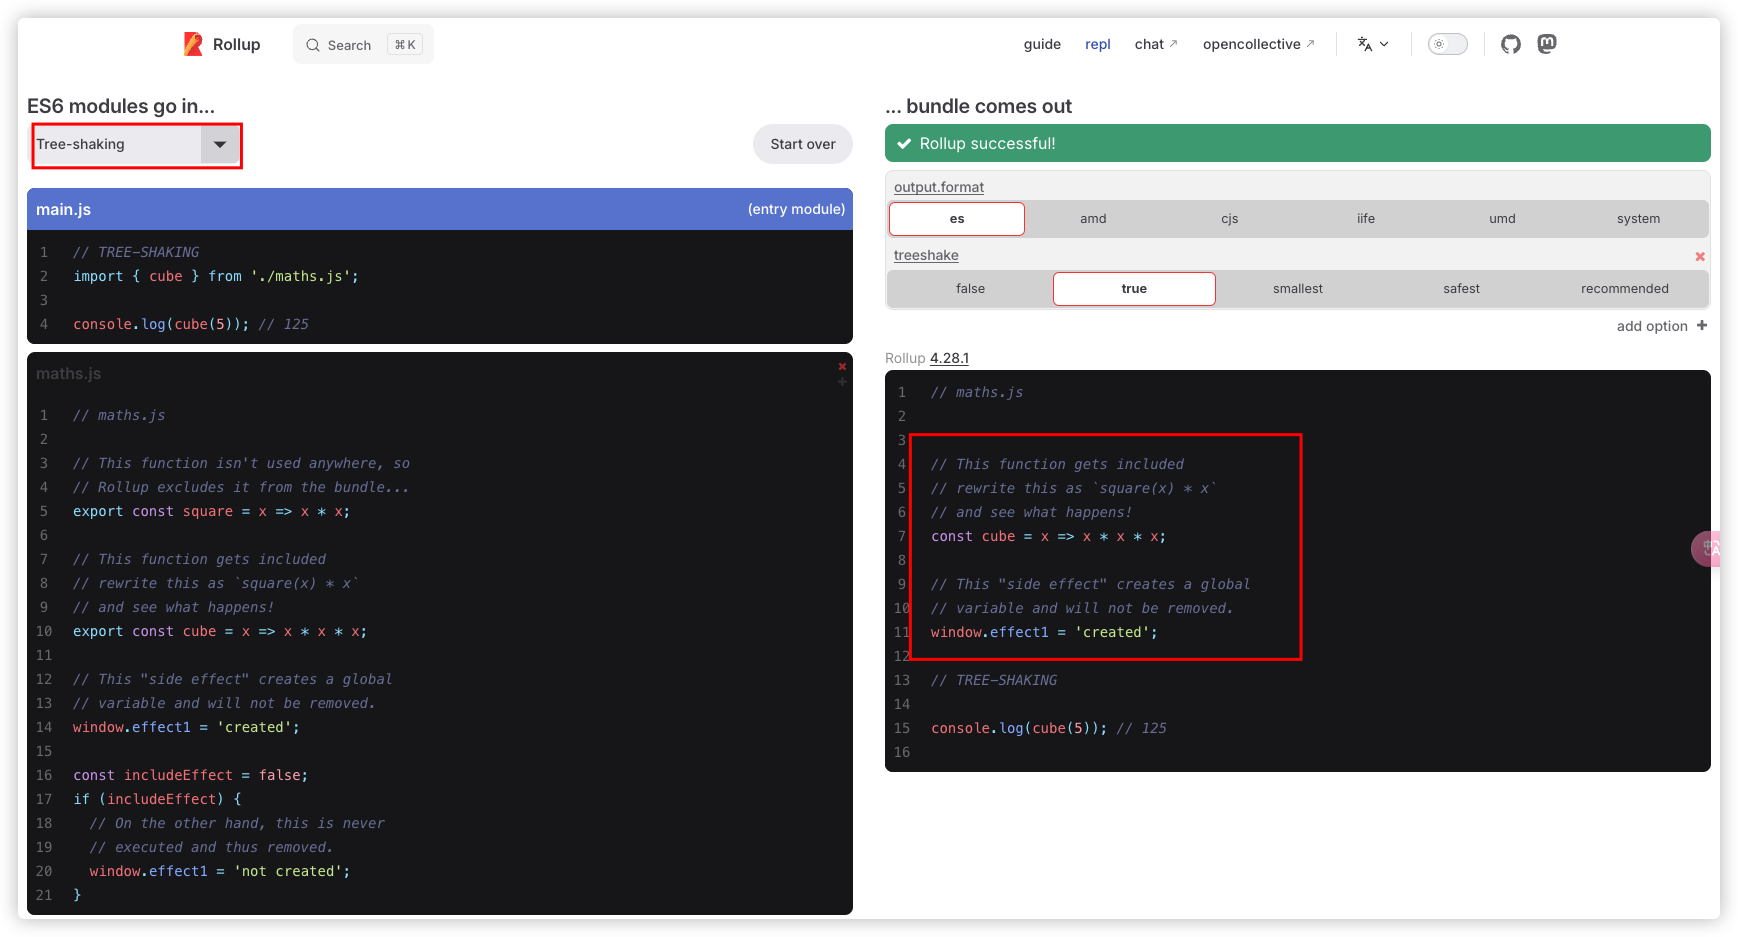Click the 'const cube' line in output

(x=1048, y=536)
